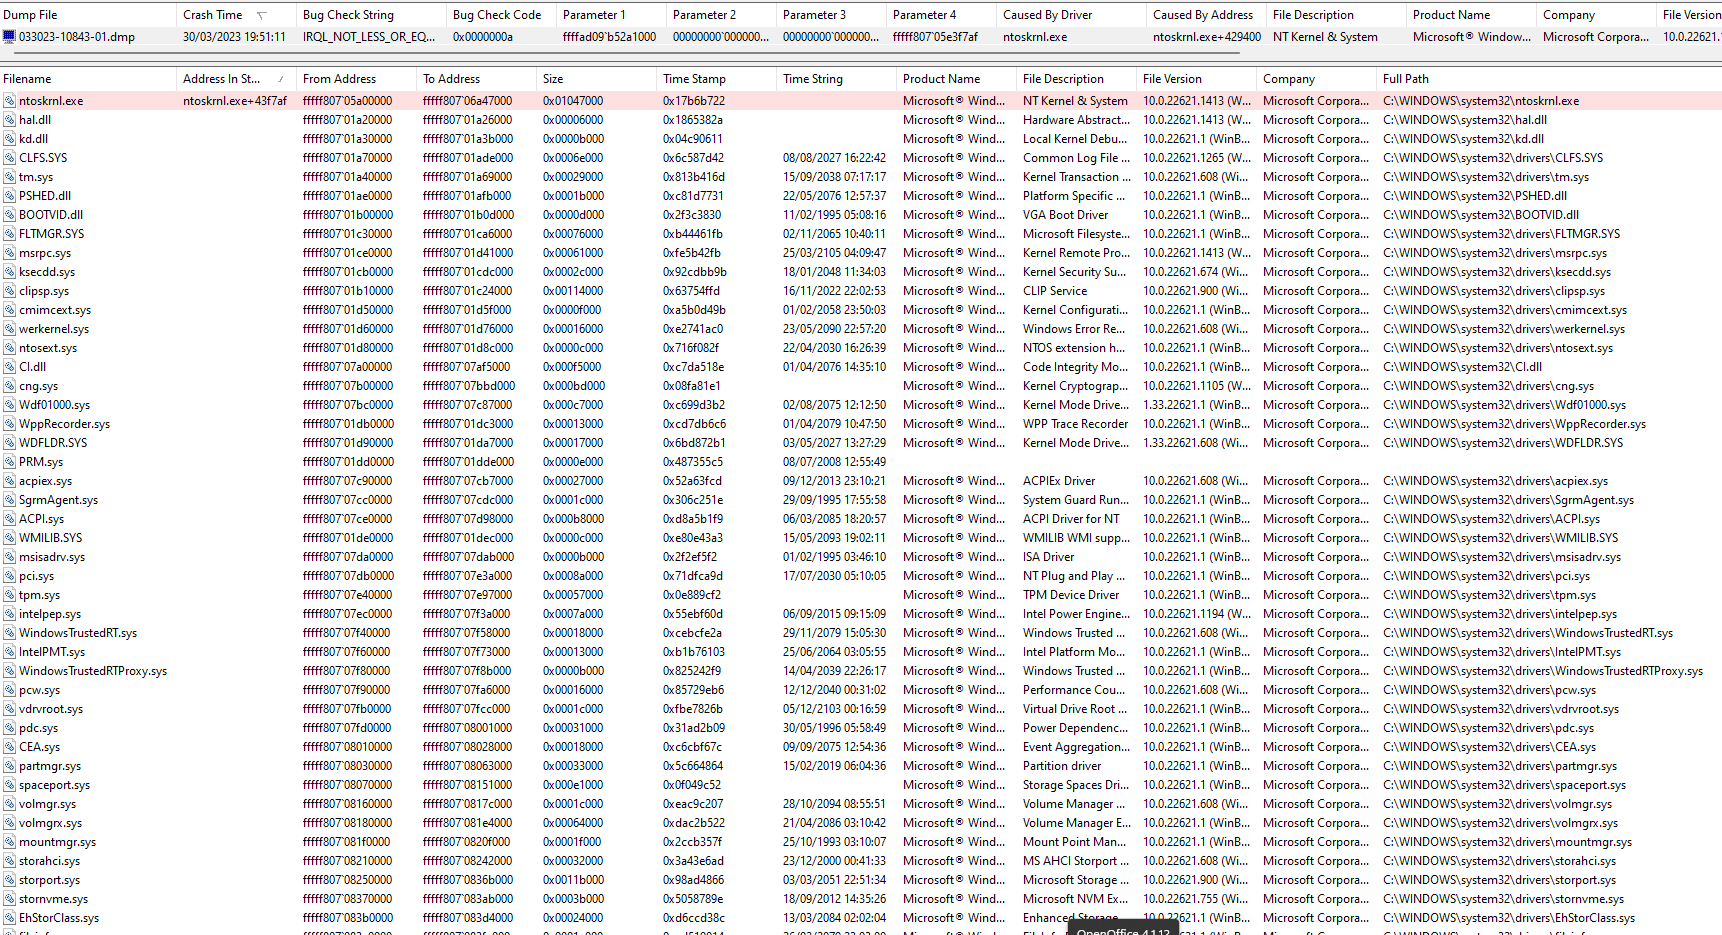This screenshot has height=935, width=1722.
Task: Click the file icon beside werkernel.sys
Action: tap(9, 329)
